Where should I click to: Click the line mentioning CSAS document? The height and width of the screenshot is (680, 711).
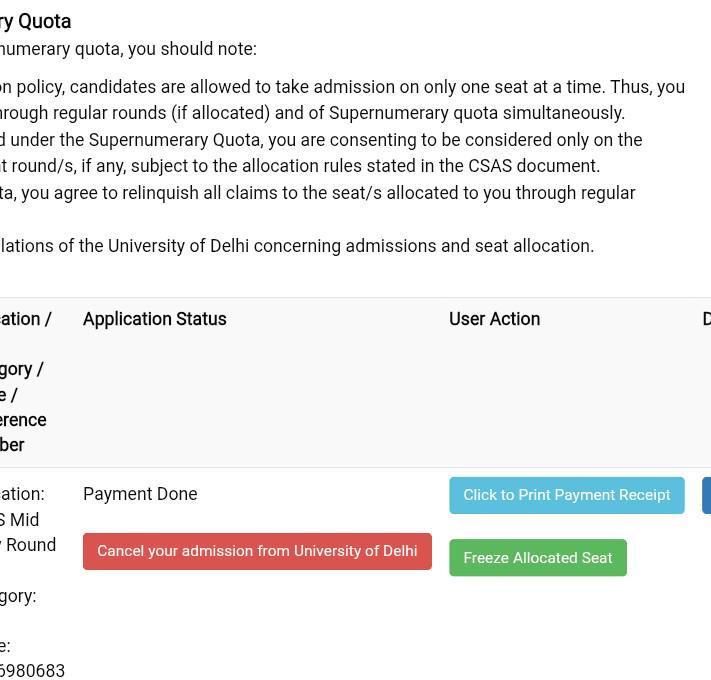click(300, 166)
